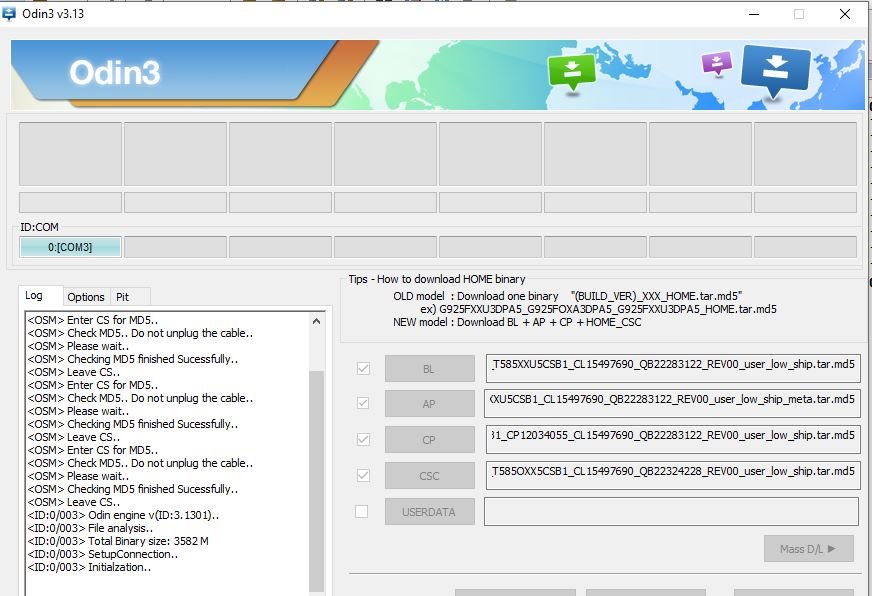Click the 'Odin engine v(ID:3.1301)..' log line
872x596 pixels.
[x=123, y=515]
